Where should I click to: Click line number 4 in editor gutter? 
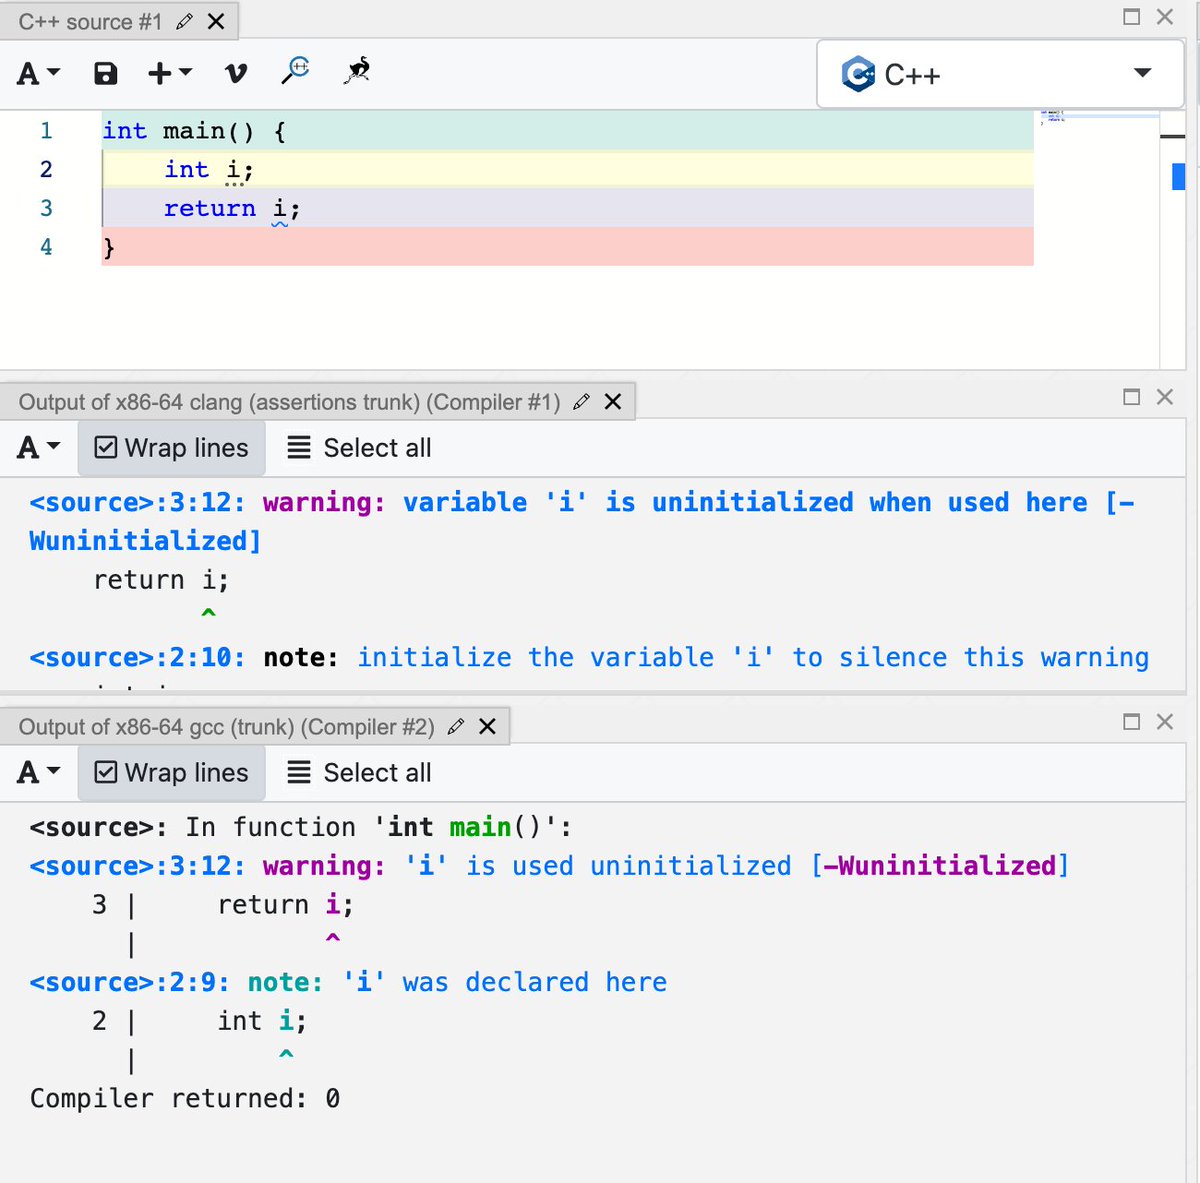tap(46, 247)
